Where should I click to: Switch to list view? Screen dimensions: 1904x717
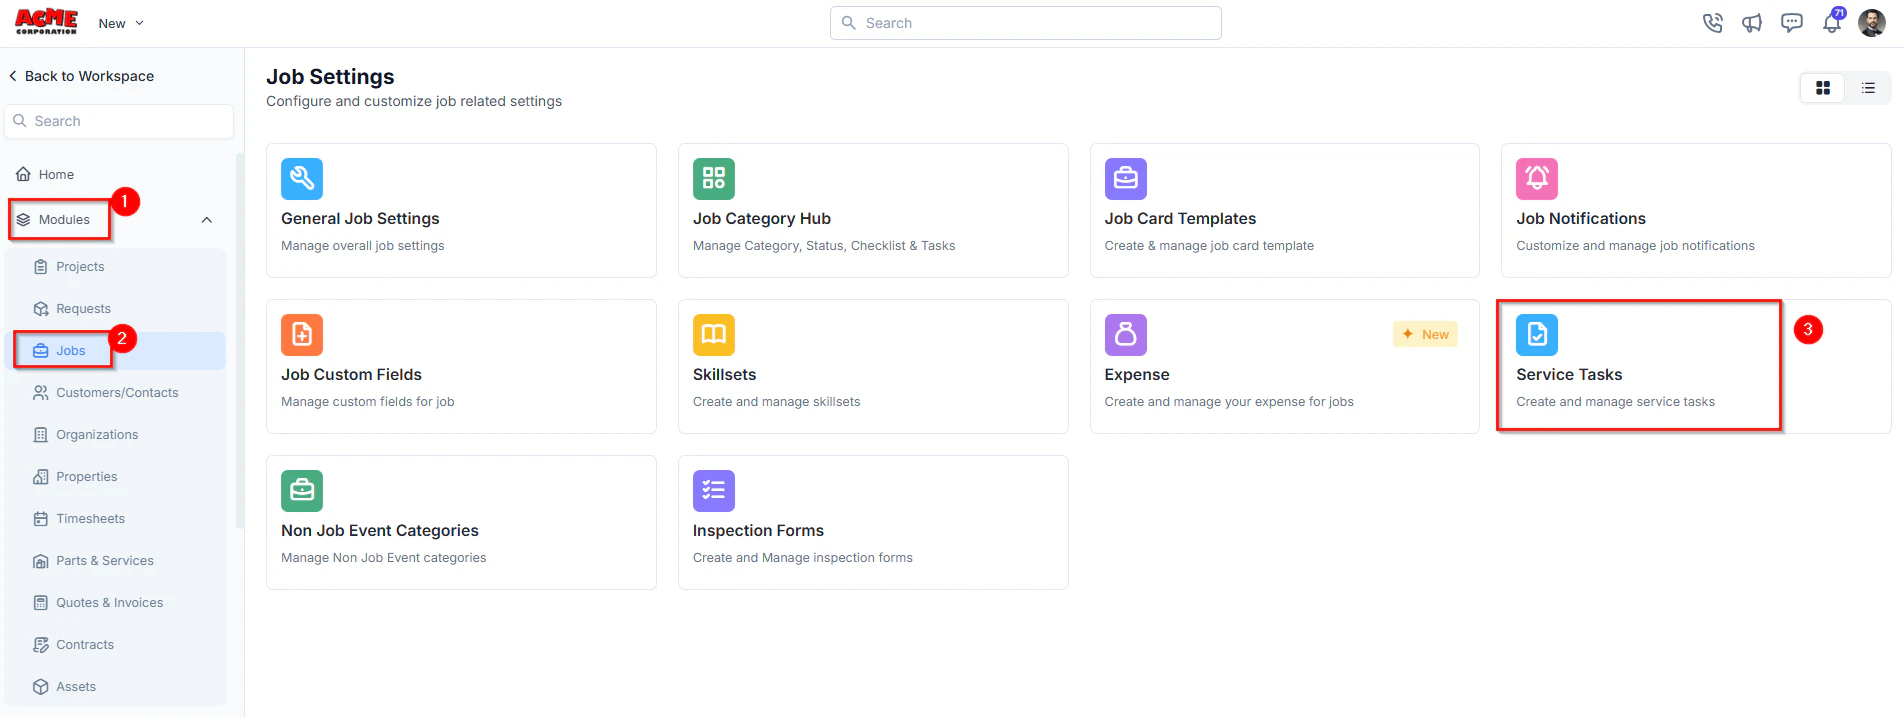click(1868, 88)
